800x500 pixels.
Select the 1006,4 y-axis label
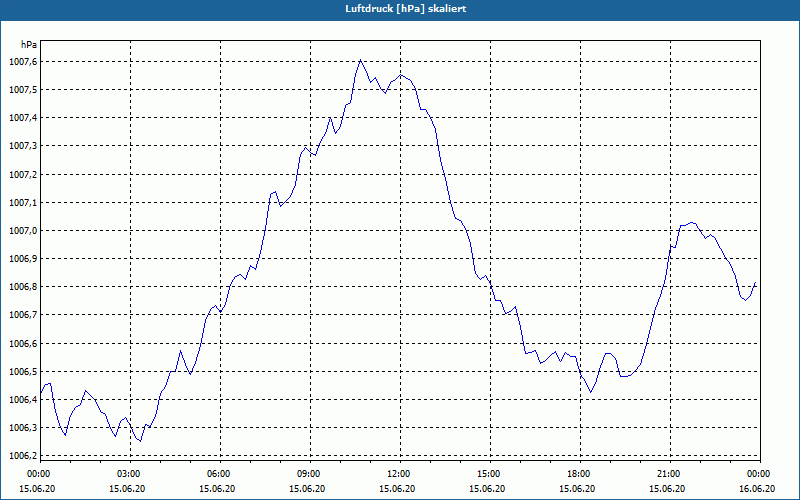tap(22, 399)
